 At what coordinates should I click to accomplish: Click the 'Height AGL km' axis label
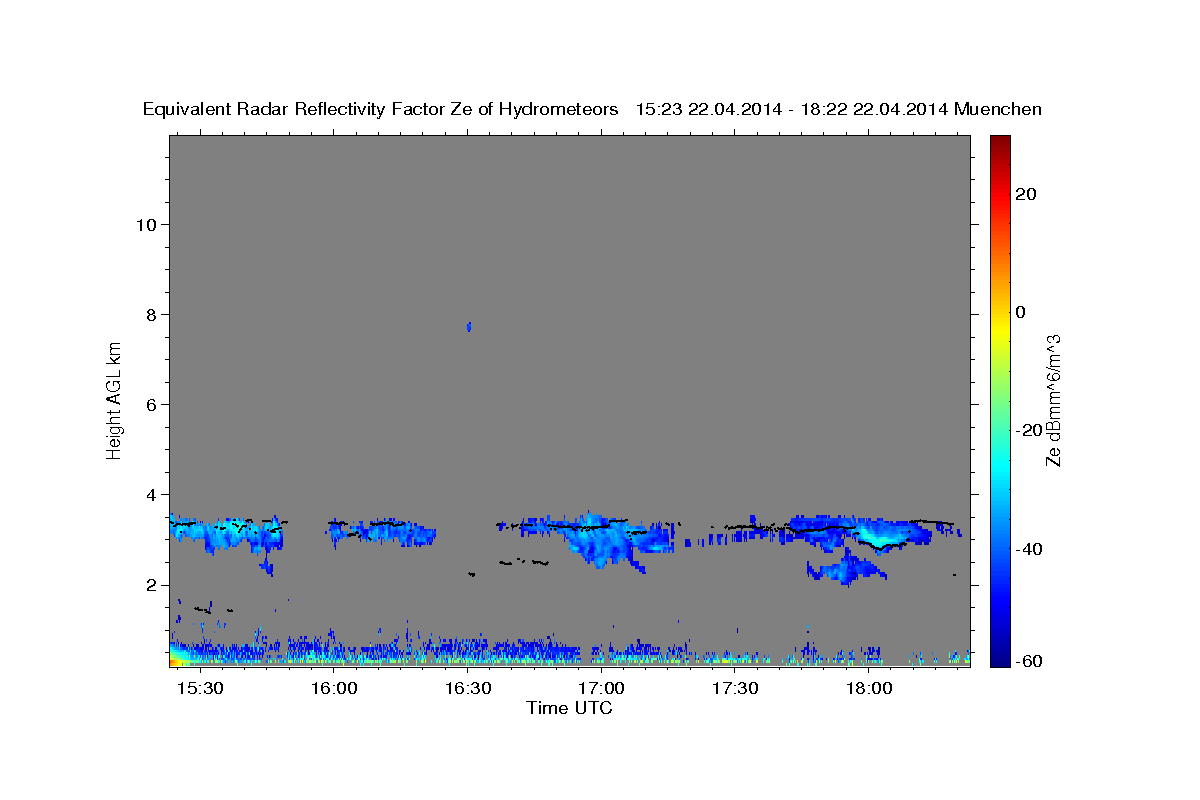click(x=114, y=400)
